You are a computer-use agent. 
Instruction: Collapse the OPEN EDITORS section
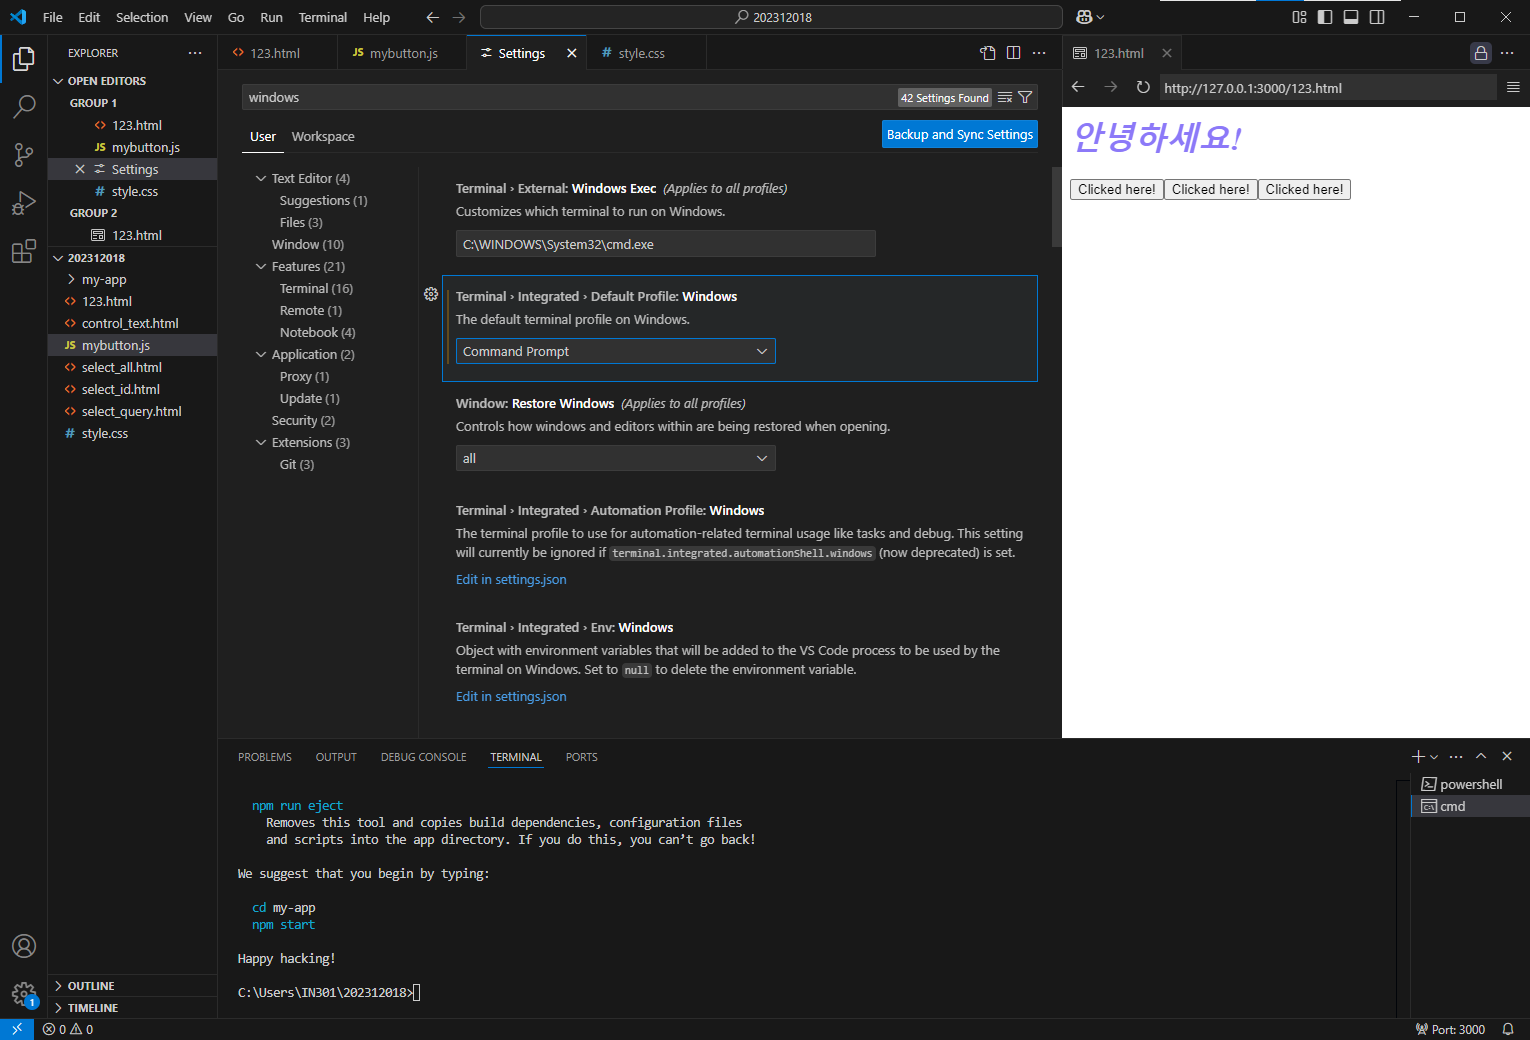(x=107, y=81)
